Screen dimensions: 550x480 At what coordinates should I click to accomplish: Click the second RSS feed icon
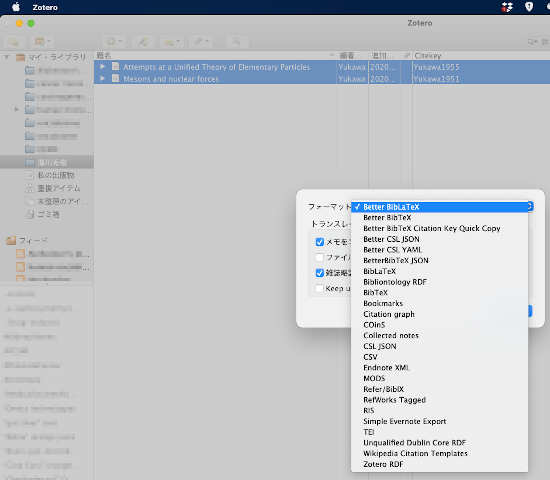coord(21,267)
